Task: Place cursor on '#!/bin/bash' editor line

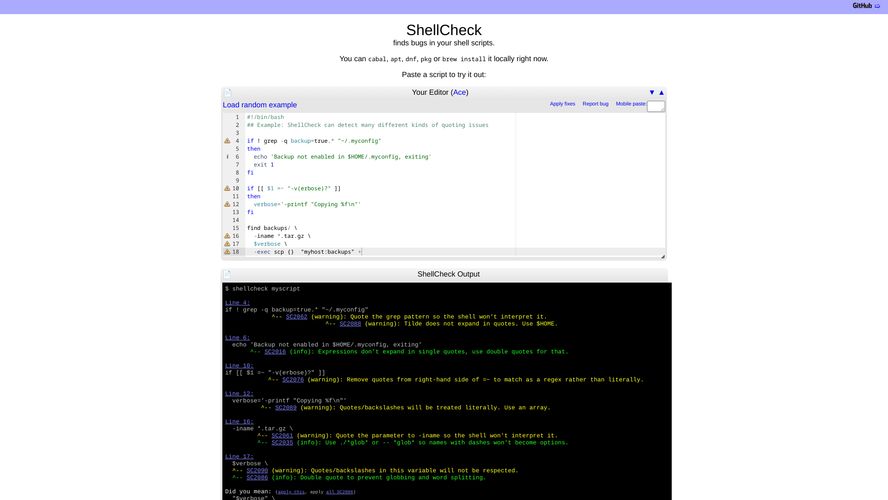Action: click(x=266, y=117)
